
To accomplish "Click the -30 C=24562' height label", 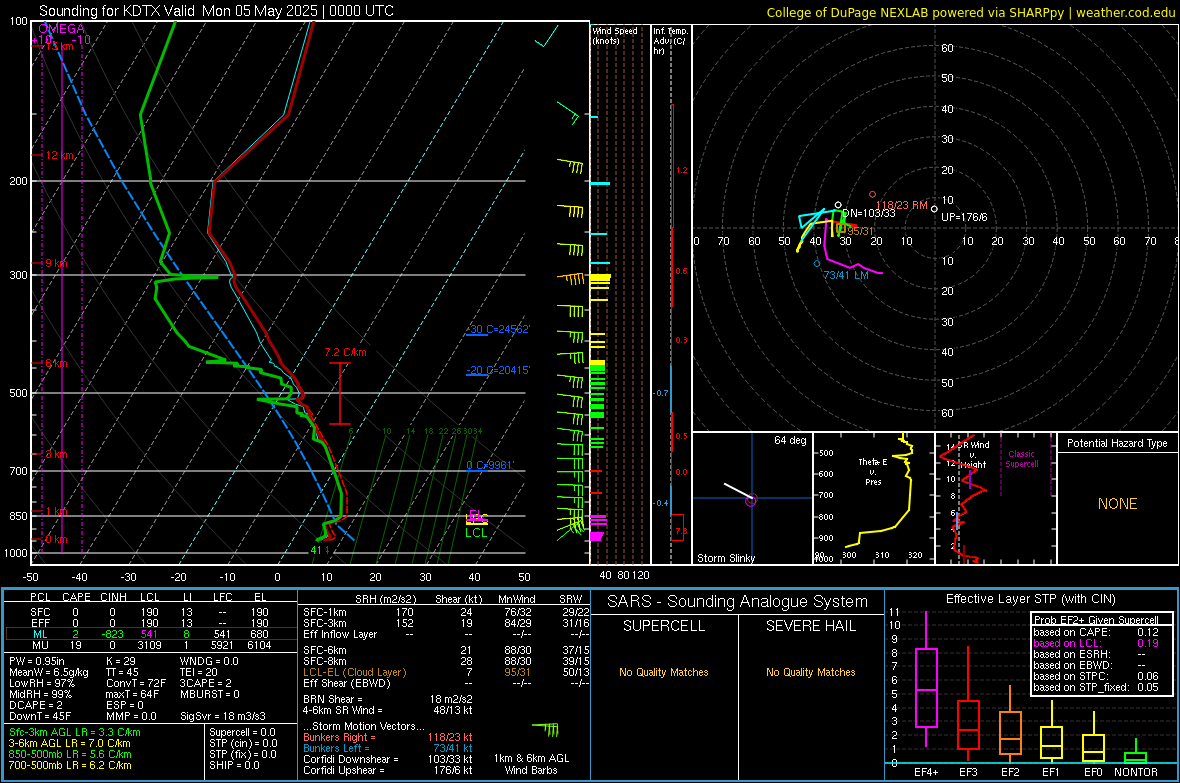I will (498, 329).
